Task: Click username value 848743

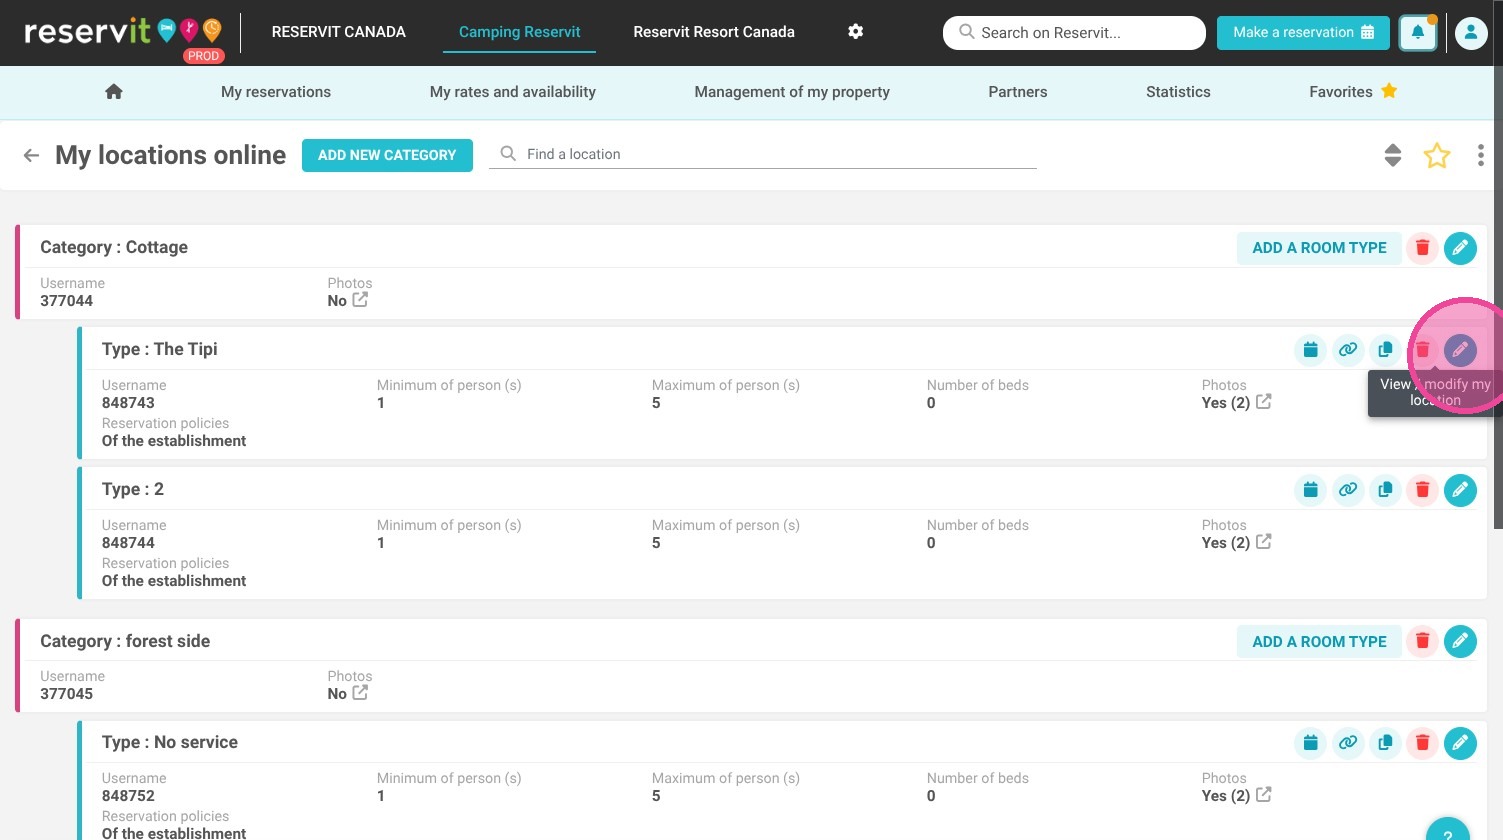Action: pyautogui.click(x=128, y=403)
